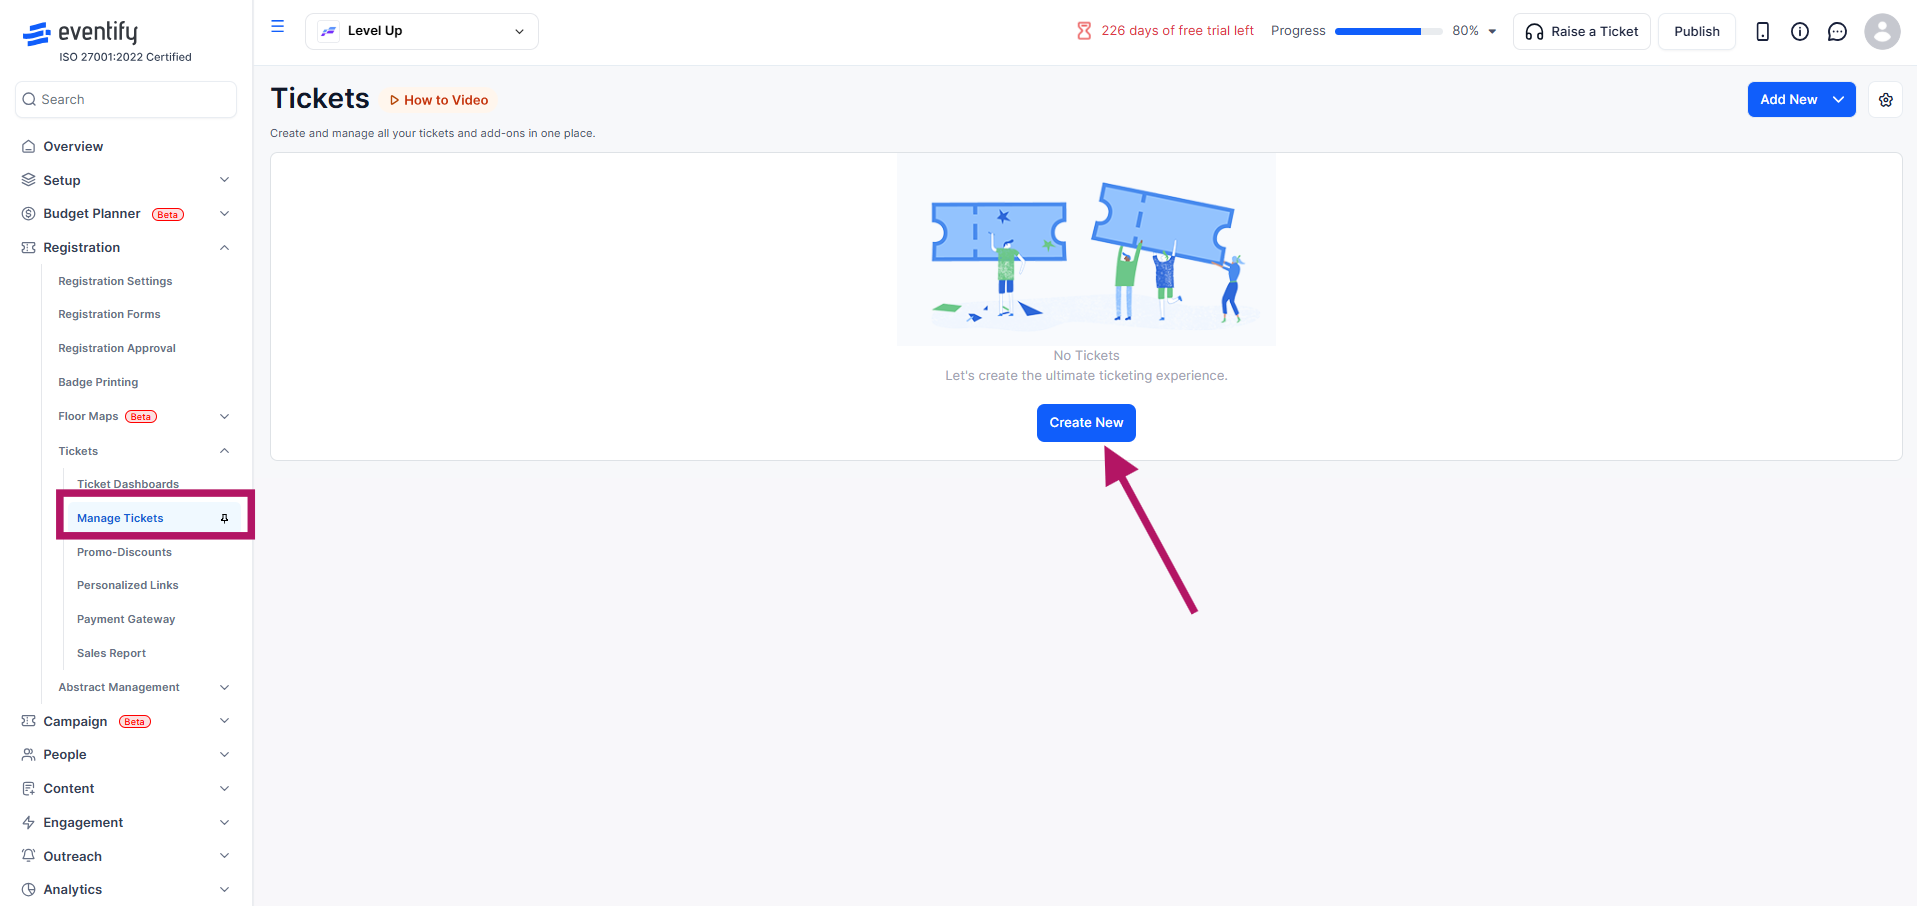
Task: Click the tickets illustration image
Action: [1086, 250]
